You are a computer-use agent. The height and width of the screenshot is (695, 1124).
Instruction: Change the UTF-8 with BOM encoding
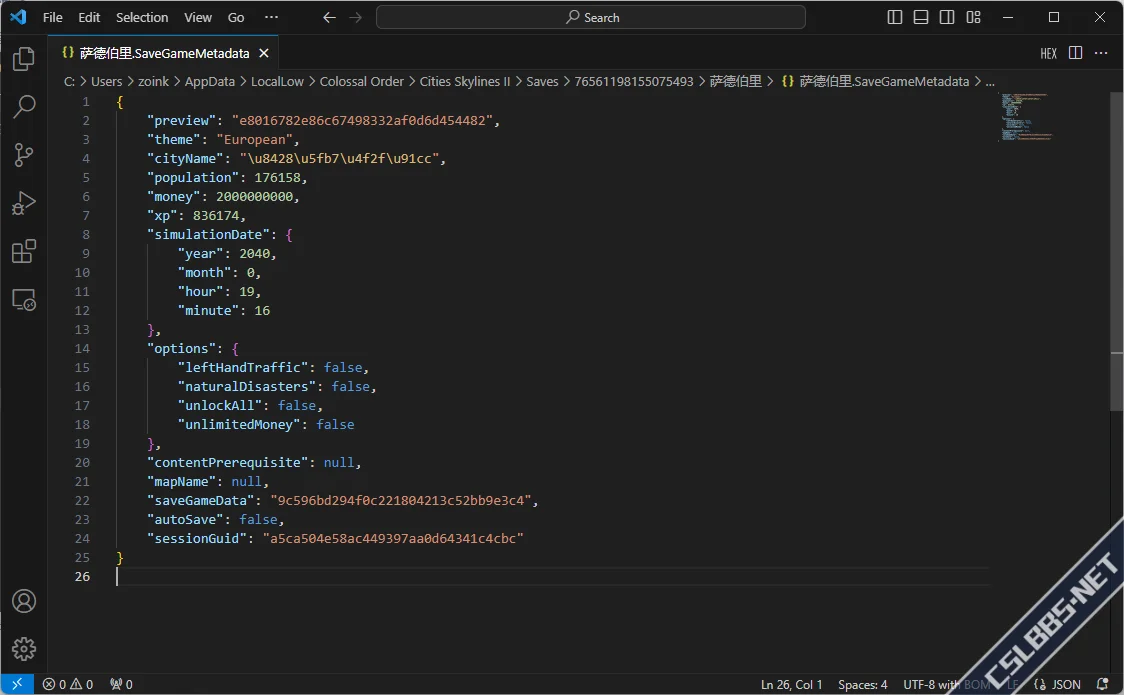[946, 685]
